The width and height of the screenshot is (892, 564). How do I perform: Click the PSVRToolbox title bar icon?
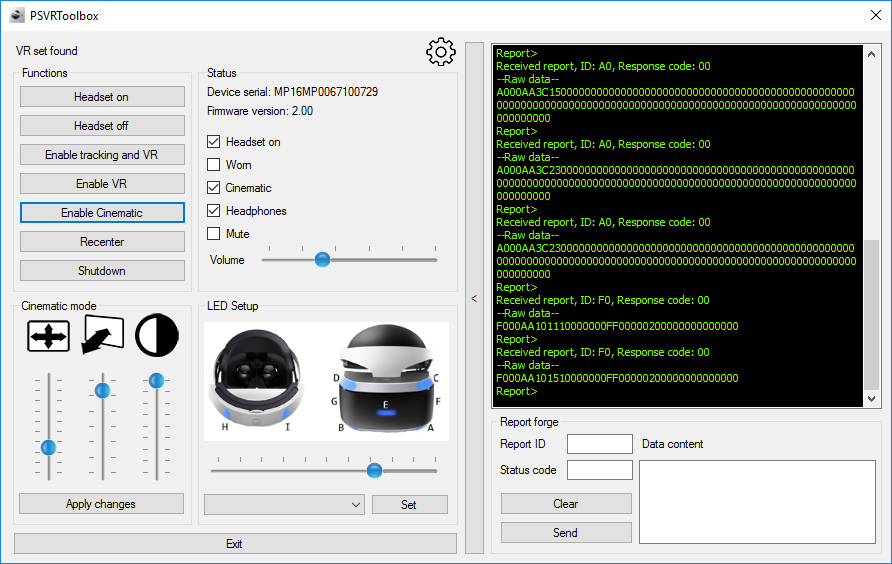[x=17, y=15]
